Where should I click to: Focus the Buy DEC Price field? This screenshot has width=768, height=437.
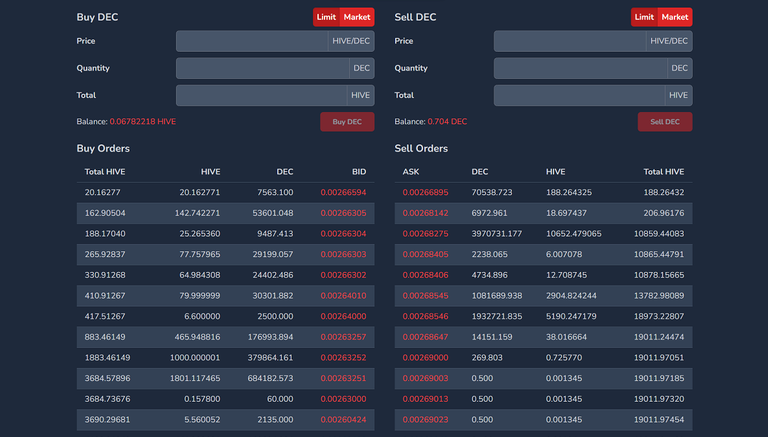(x=252, y=41)
